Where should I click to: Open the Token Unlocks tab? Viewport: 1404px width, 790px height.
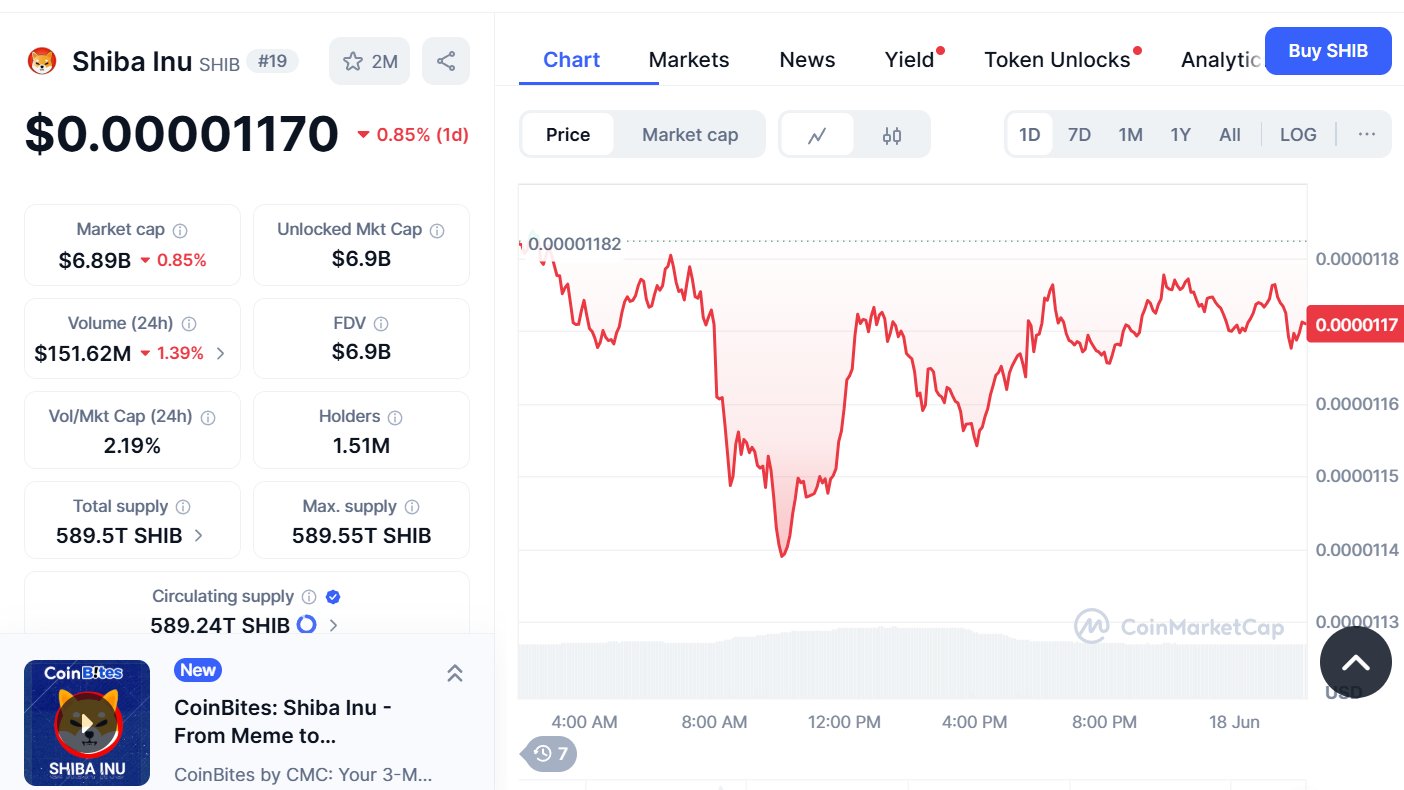[1057, 60]
